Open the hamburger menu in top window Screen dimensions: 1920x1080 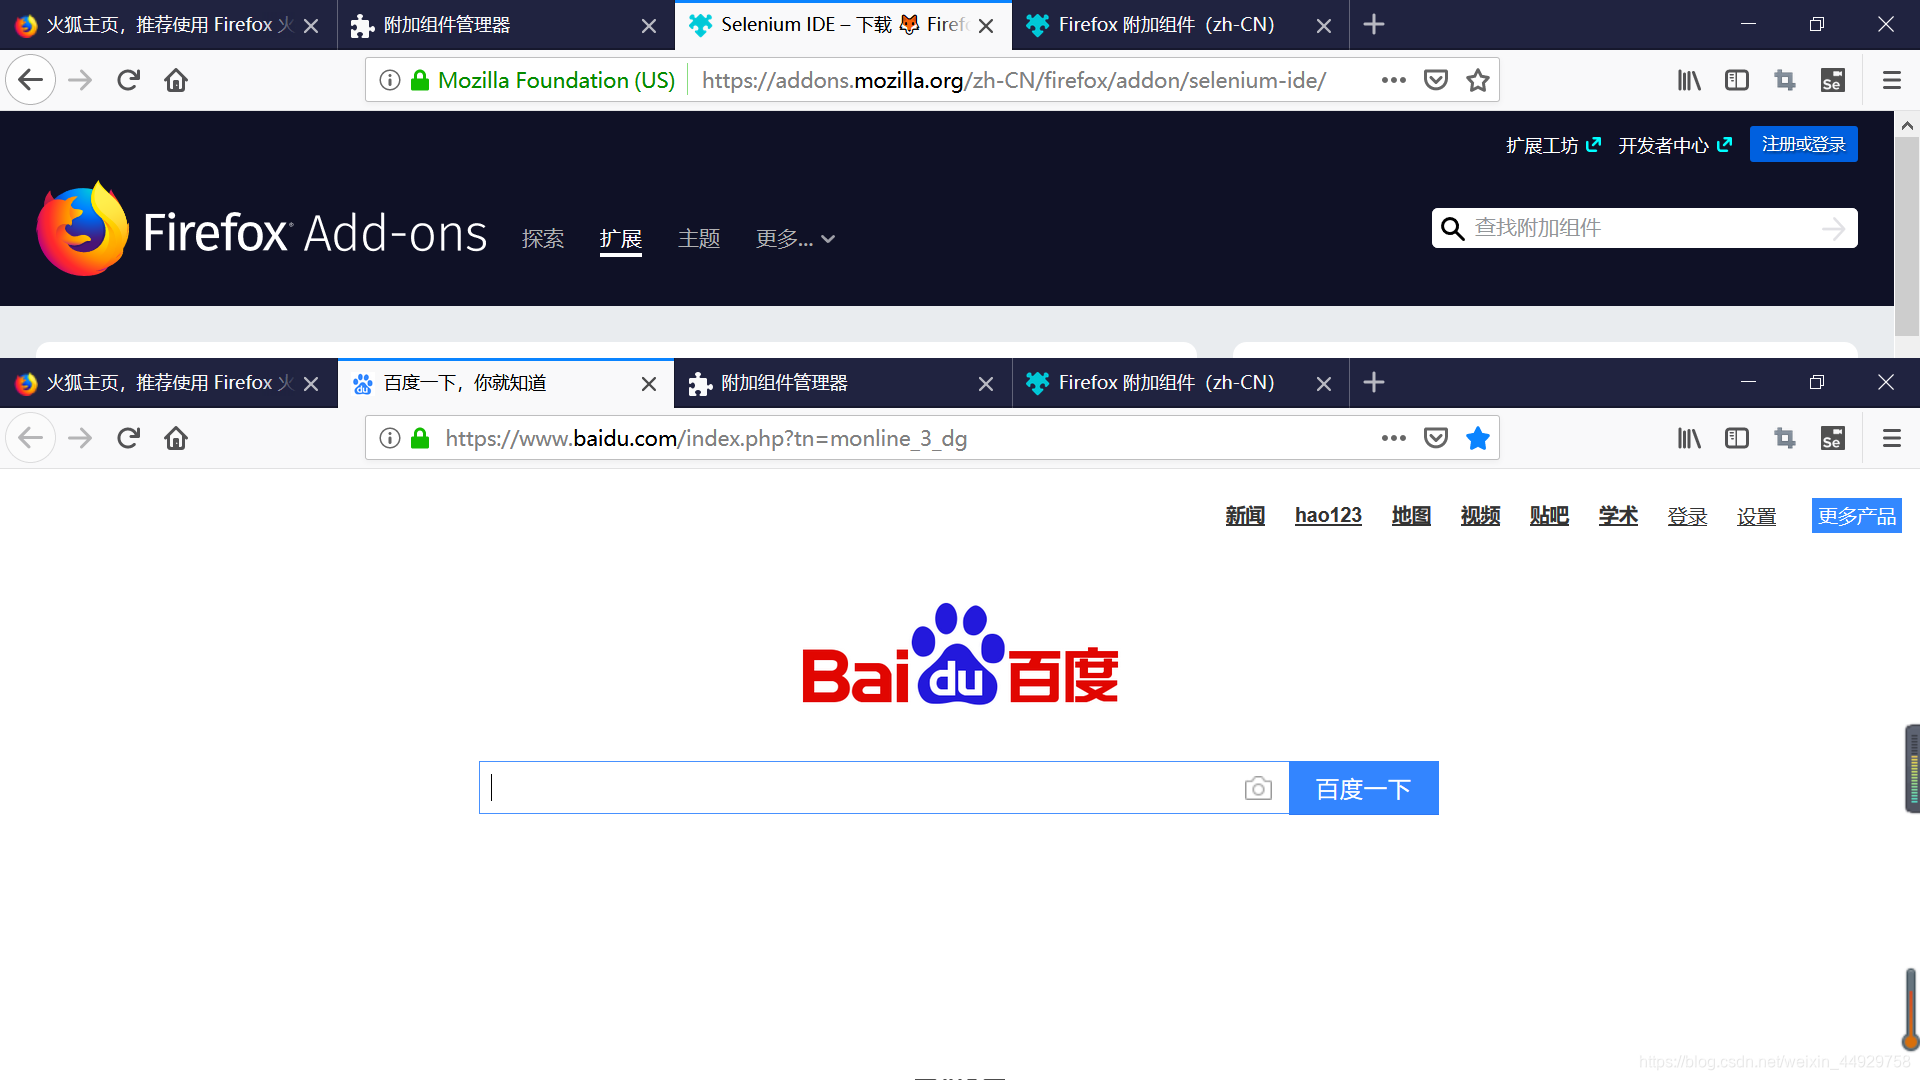[1891, 80]
